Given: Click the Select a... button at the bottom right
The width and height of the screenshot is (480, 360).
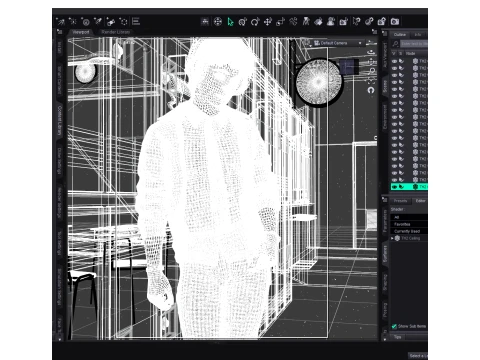Looking at the screenshot, I should click(x=418, y=356).
